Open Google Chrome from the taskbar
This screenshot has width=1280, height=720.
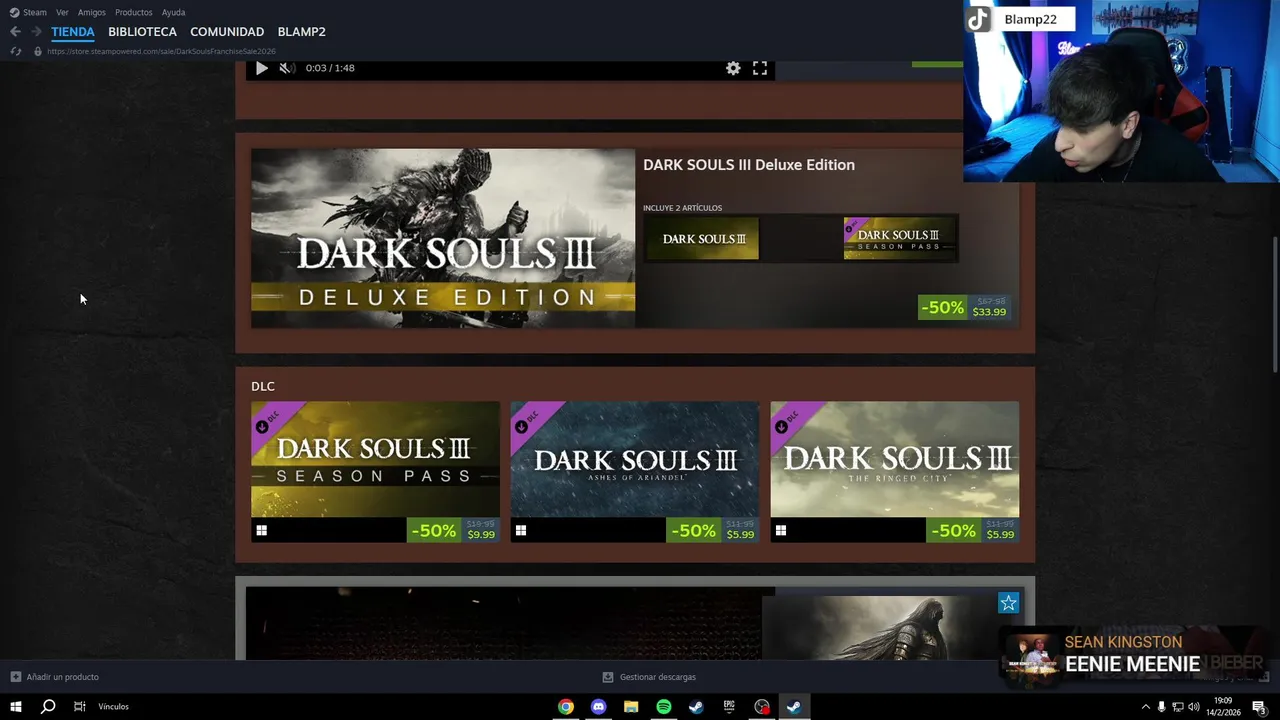pyautogui.click(x=566, y=707)
